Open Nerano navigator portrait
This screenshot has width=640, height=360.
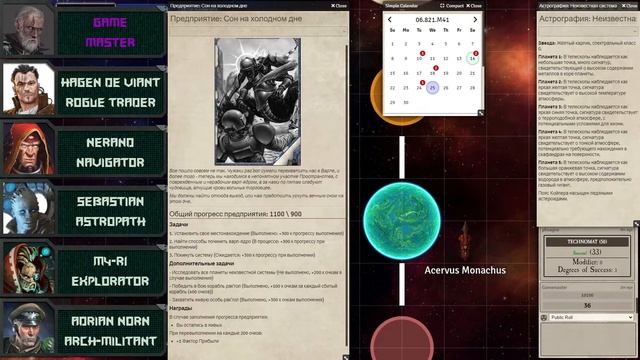pos(29,149)
